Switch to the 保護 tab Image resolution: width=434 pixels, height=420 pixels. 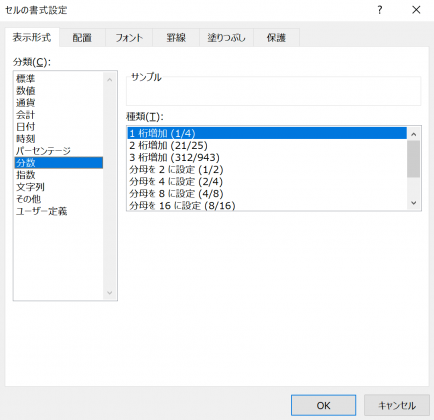276,38
